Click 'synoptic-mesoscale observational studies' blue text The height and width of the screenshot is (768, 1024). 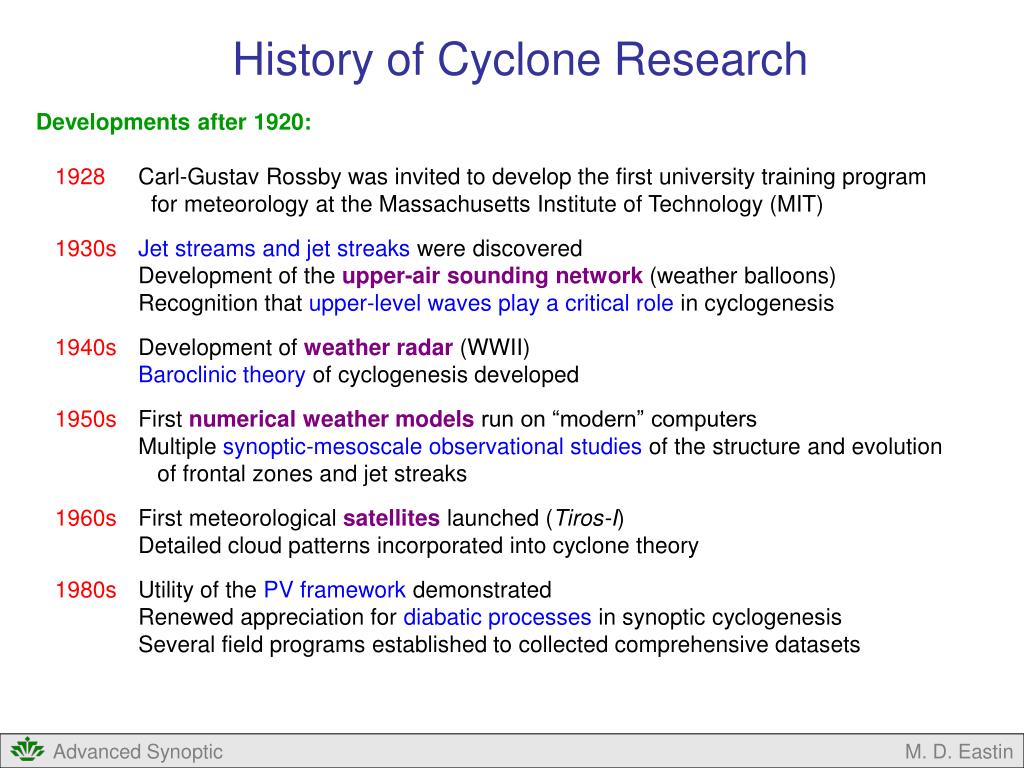pos(432,447)
